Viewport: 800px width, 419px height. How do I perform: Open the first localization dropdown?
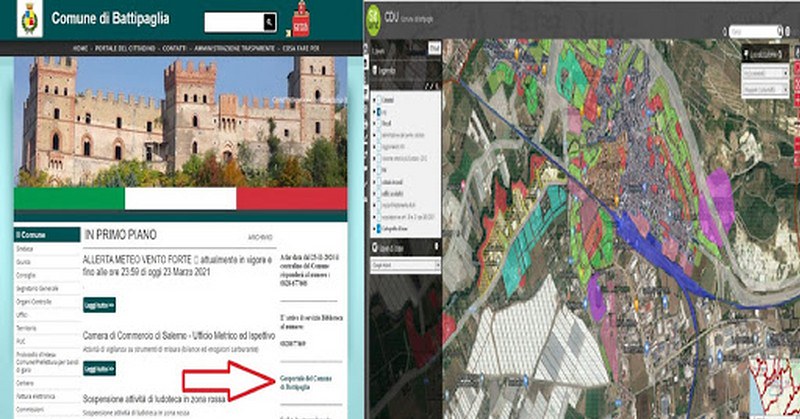766,73
